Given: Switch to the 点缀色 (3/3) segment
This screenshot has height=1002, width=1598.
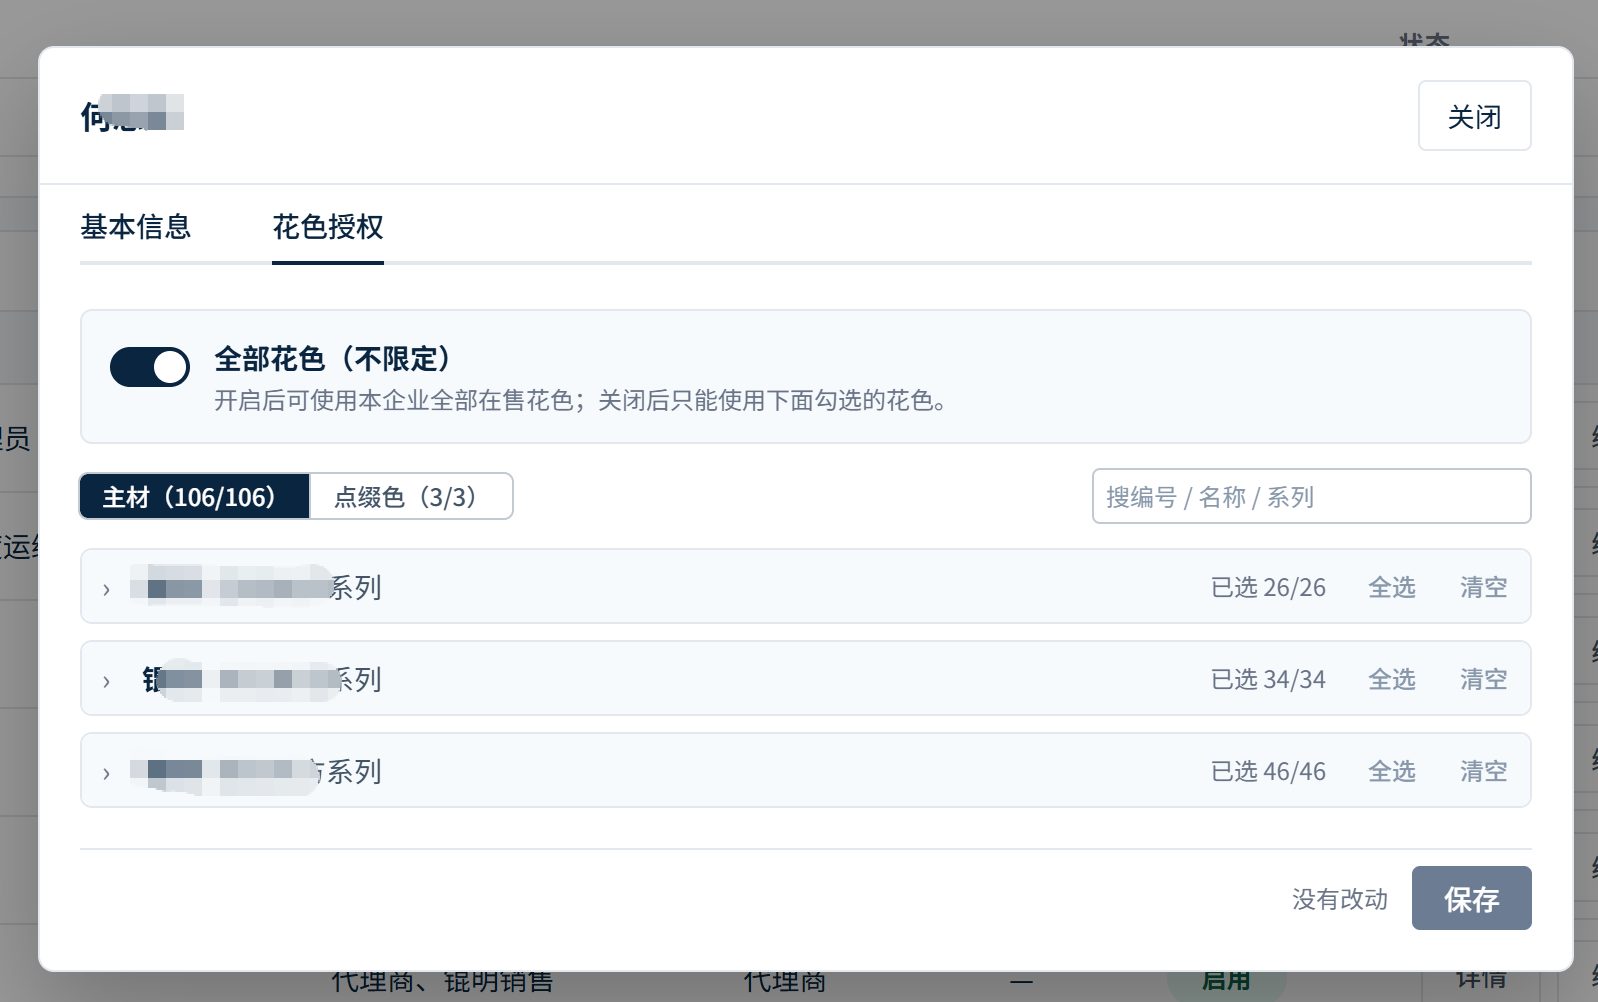Looking at the screenshot, I should (411, 497).
